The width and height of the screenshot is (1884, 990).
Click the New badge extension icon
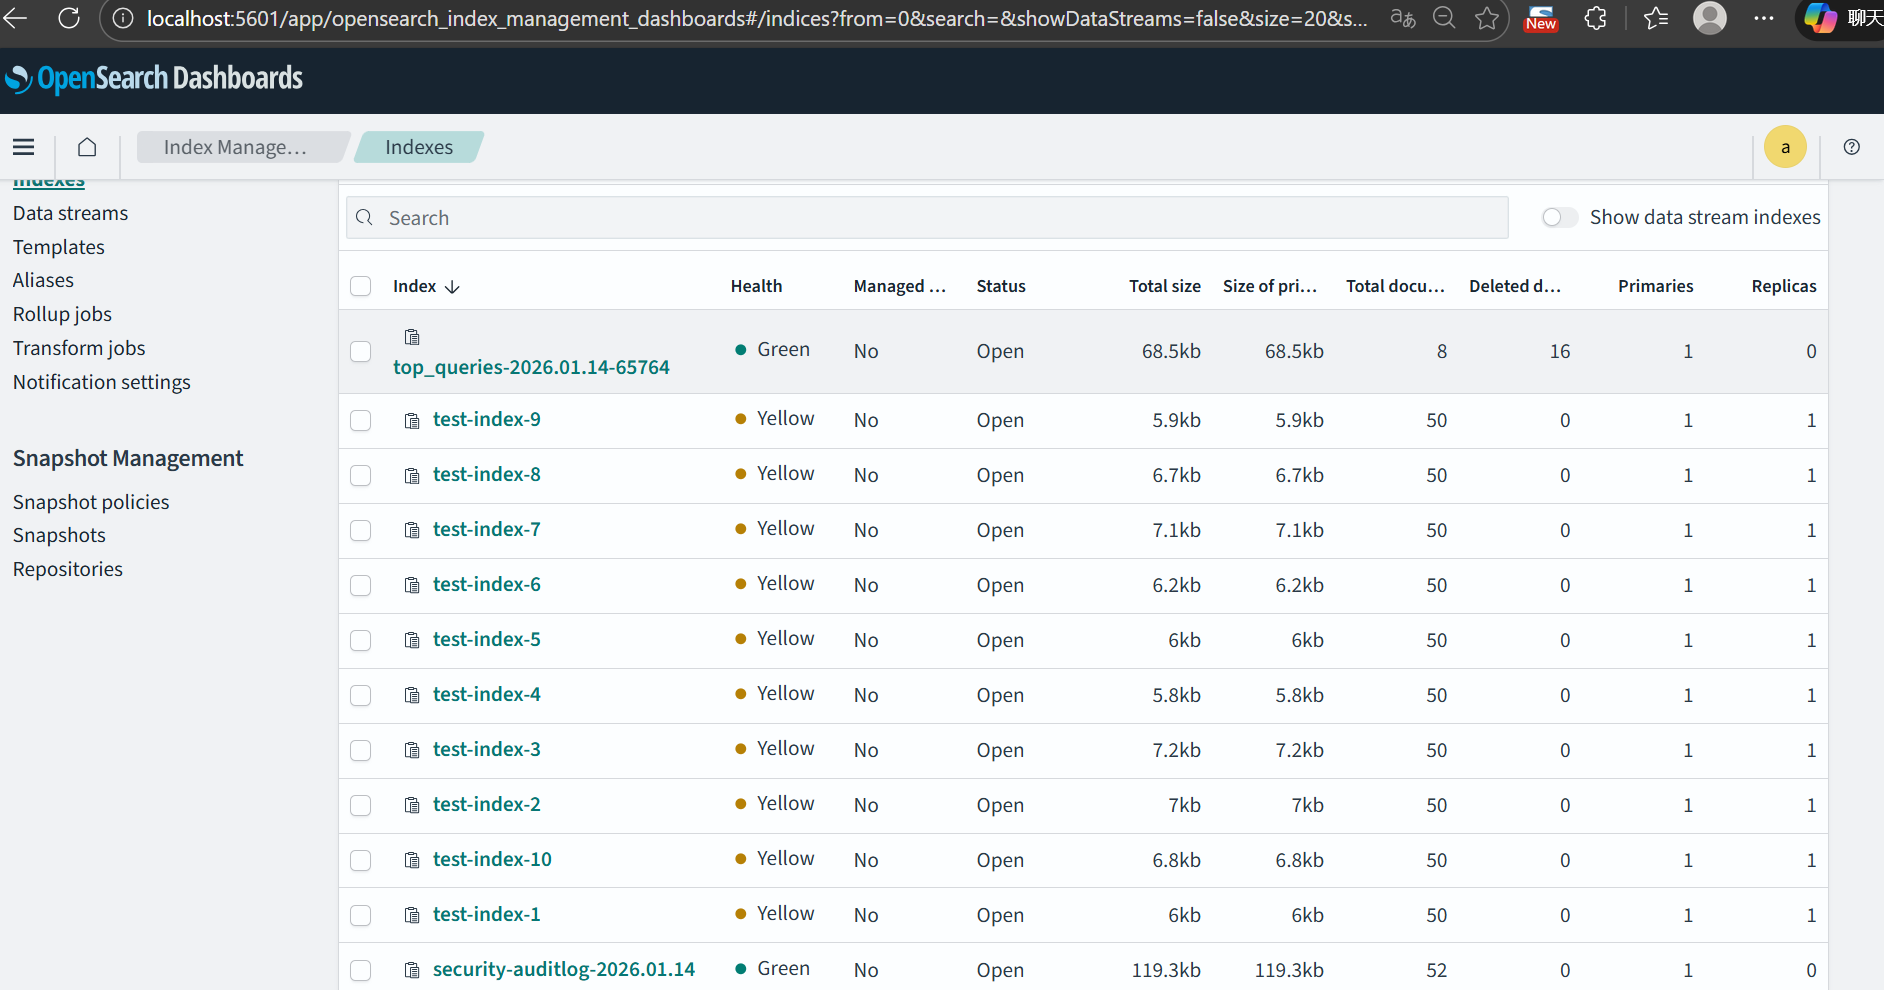(x=1541, y=18)
